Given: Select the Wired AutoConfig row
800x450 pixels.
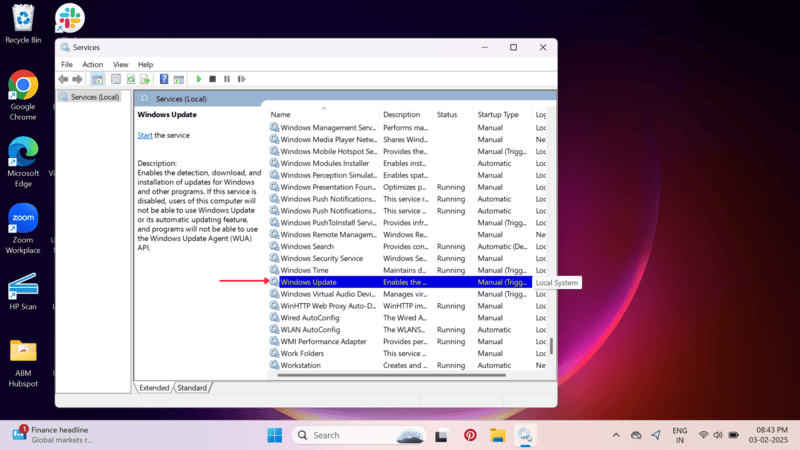Looking at the screenshot, I should point(407,318).
